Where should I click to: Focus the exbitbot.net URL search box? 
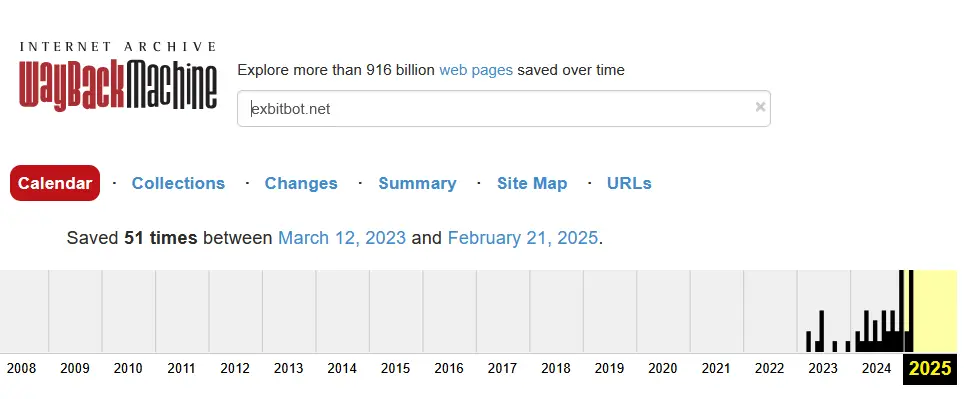[503, 108]
